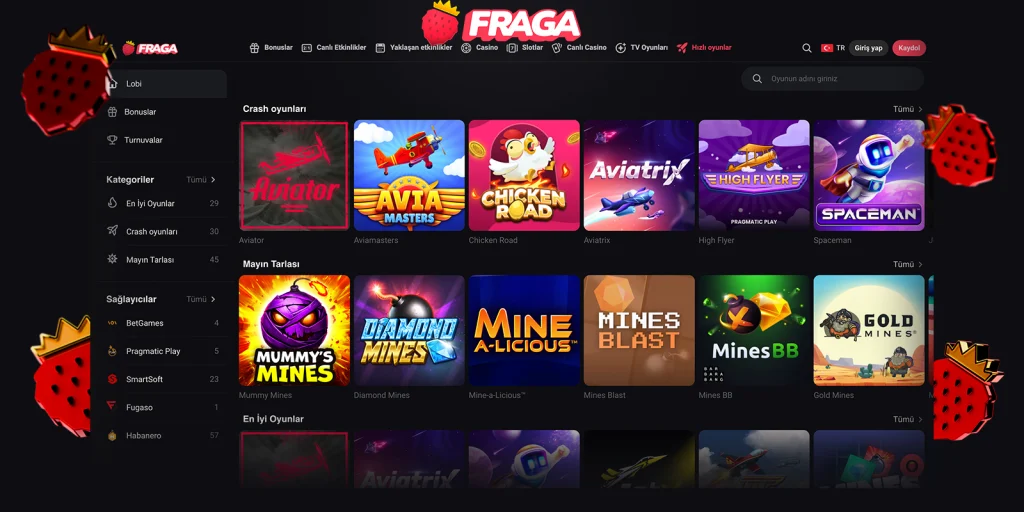Expand Sağlayıcılar with the Tümü chevron
Viewport: 1024px width, 512px height.
201,299
